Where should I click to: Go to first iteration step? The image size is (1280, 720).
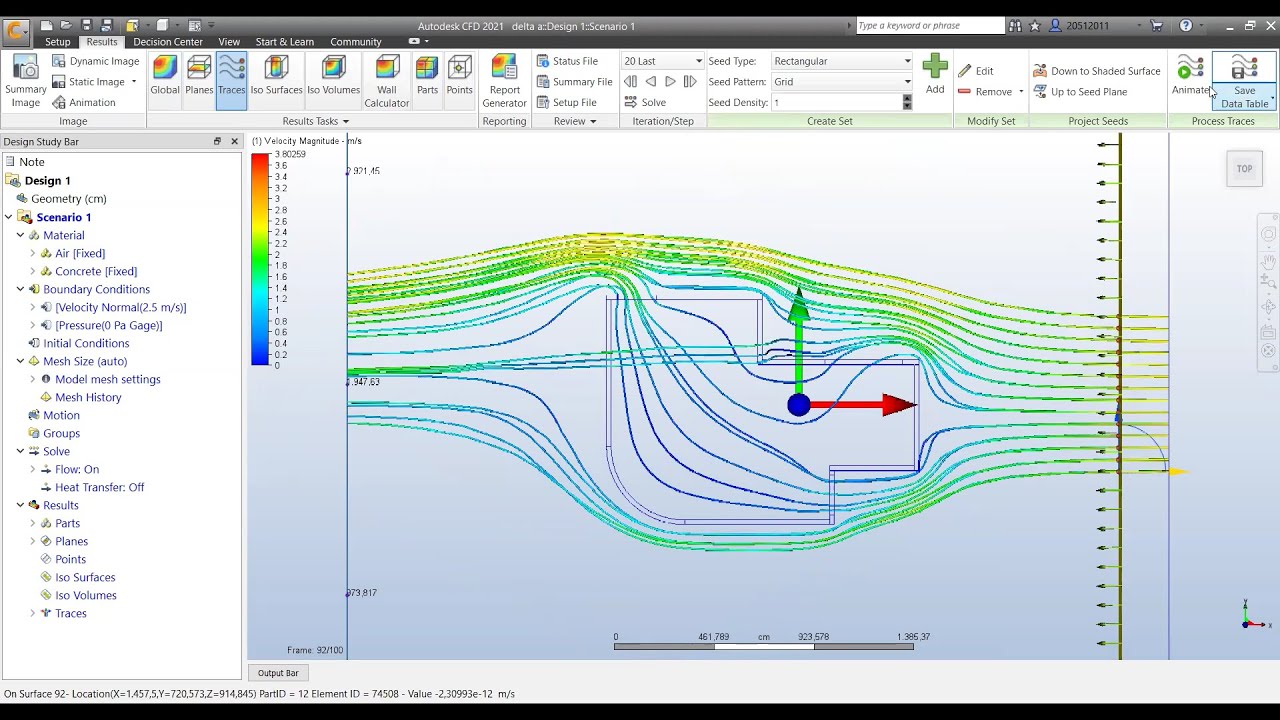point(630,82)
